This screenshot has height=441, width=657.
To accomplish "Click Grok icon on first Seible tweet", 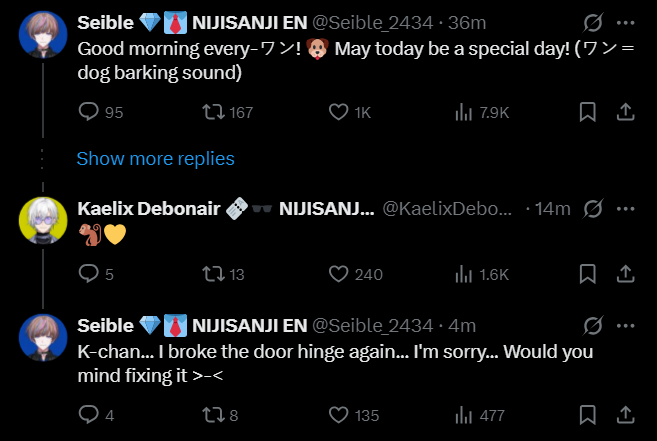I will pyautogui.click(x=591, y=22).
